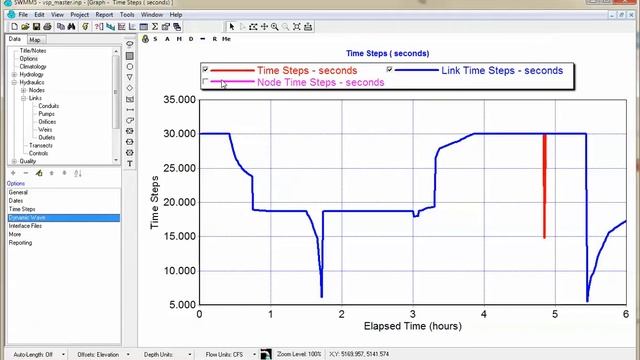The image size is (640, 360).
Task: Expand the Nodes tree branch
Action: pyautogui.click(x=24, y=90)
